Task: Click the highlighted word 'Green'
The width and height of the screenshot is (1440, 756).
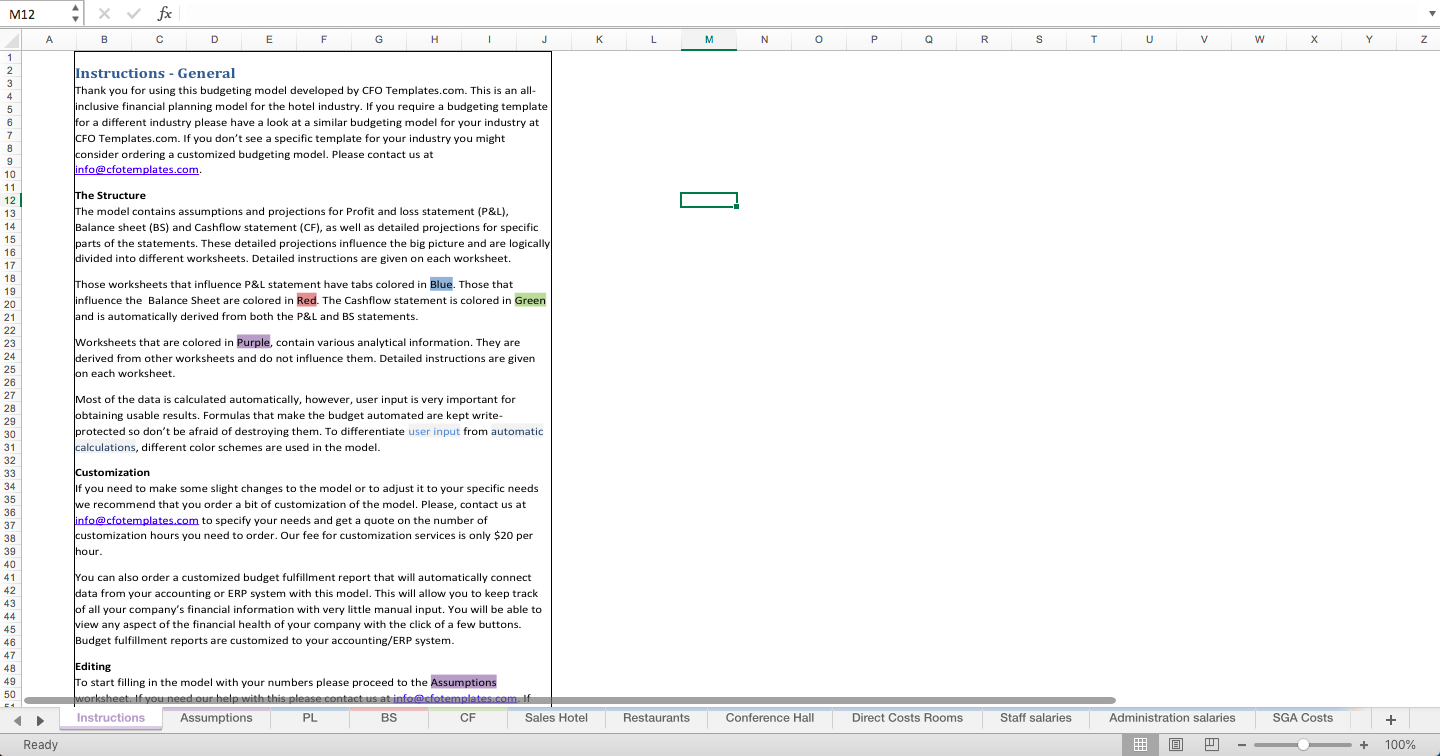Action: pyautogui.click(x=530, y=300)
